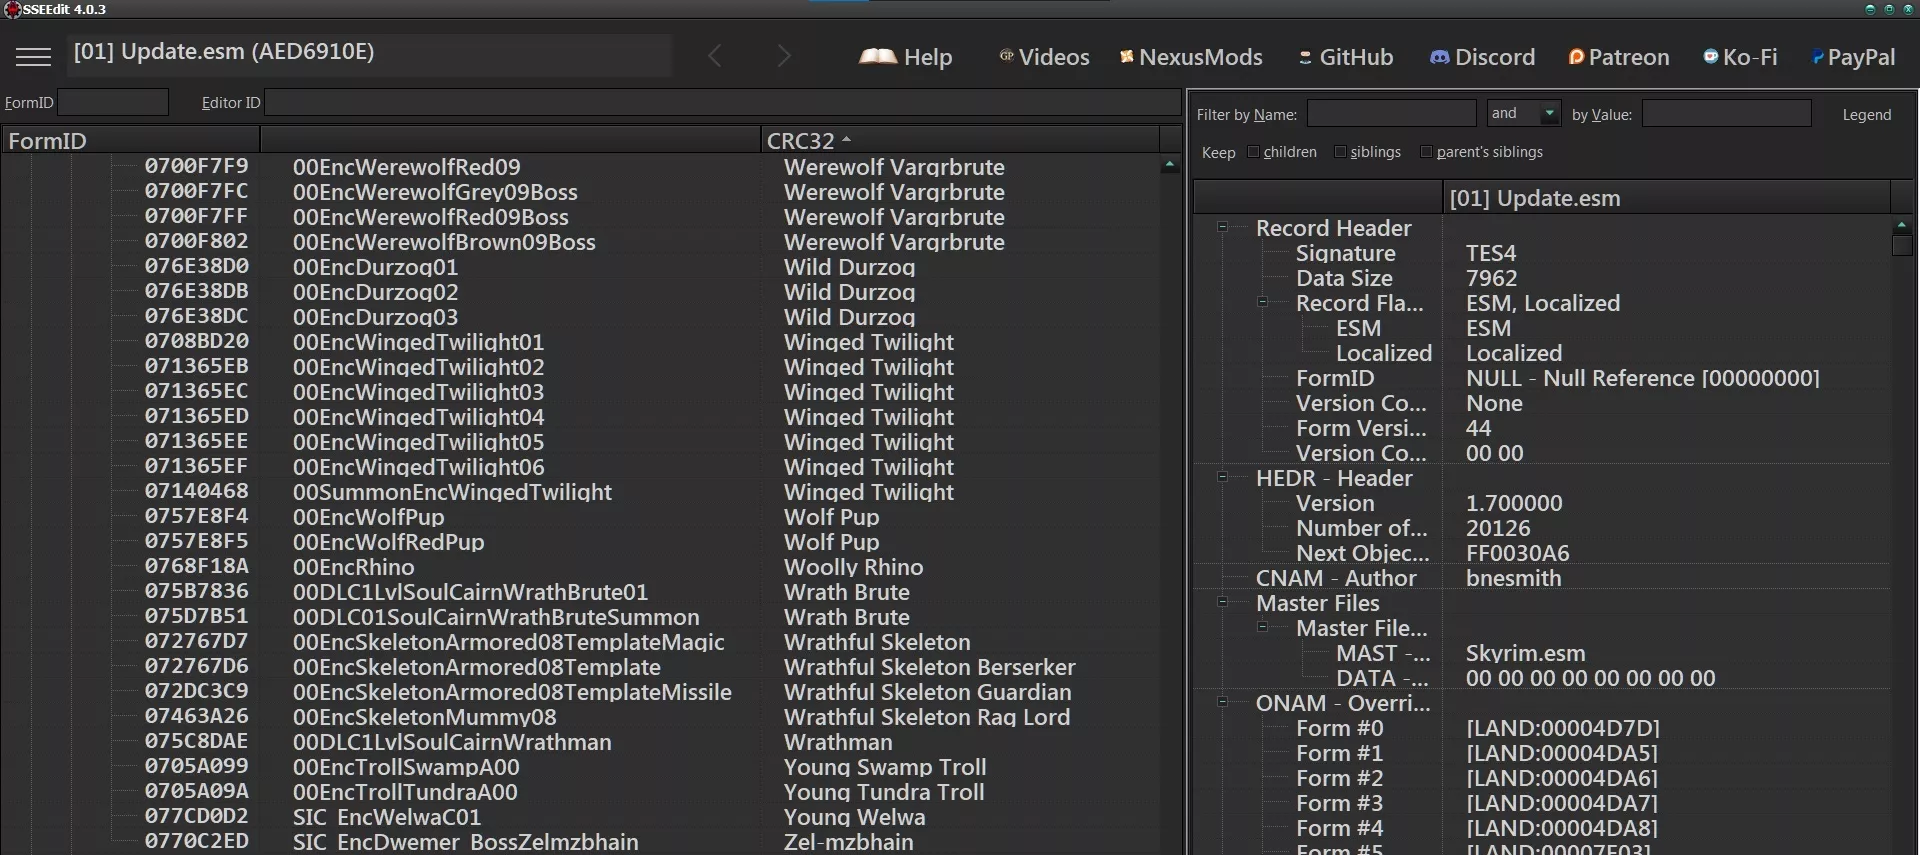1920x855 pixels.
Task: Open the GitHub link
Action: pyautogui.click(x=1345, y=57)
